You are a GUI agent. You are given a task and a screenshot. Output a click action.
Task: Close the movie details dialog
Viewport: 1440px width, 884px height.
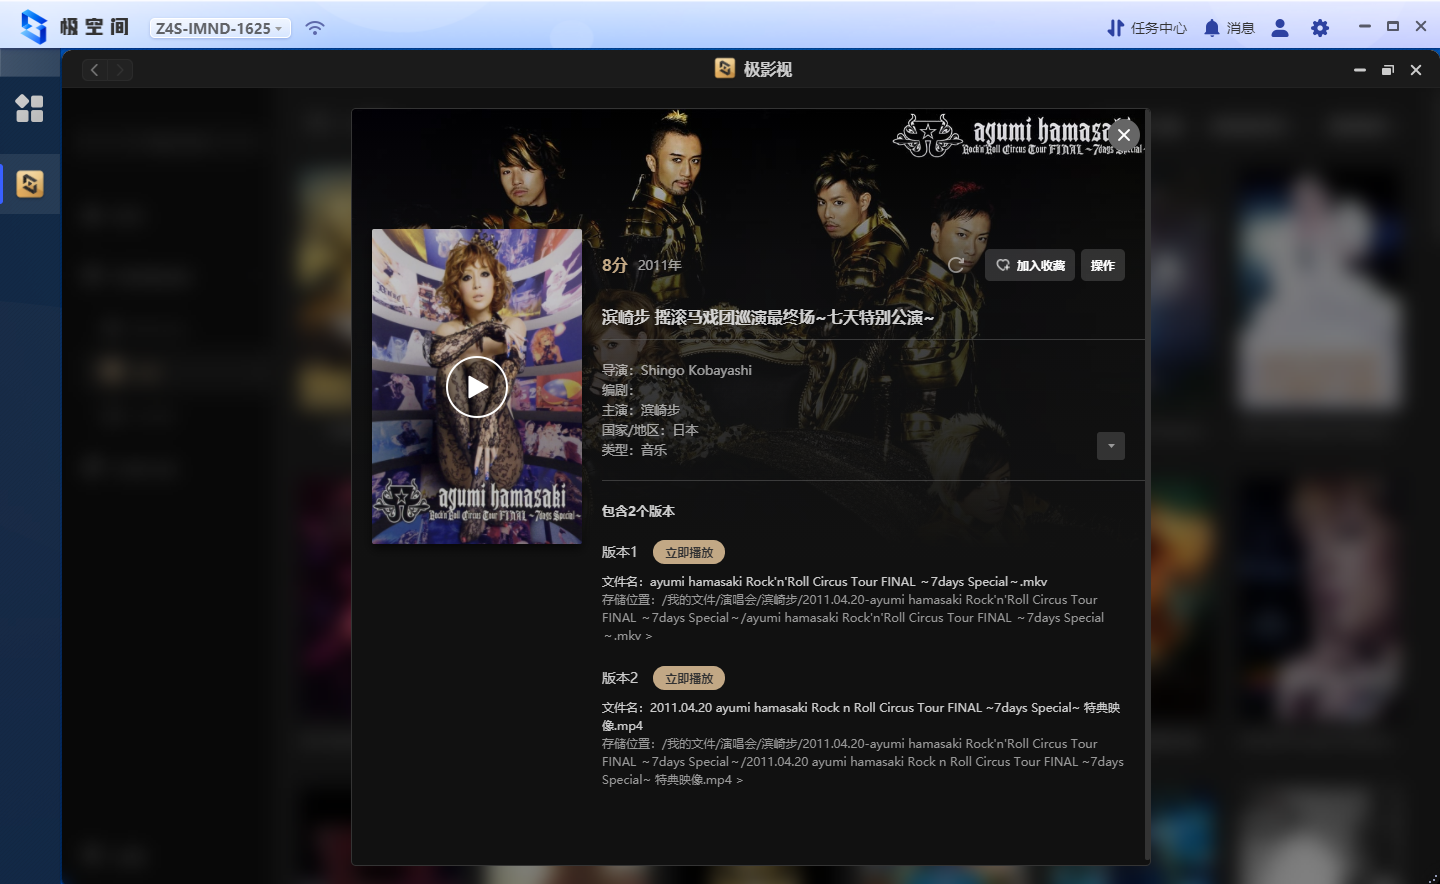[1124, 134]
